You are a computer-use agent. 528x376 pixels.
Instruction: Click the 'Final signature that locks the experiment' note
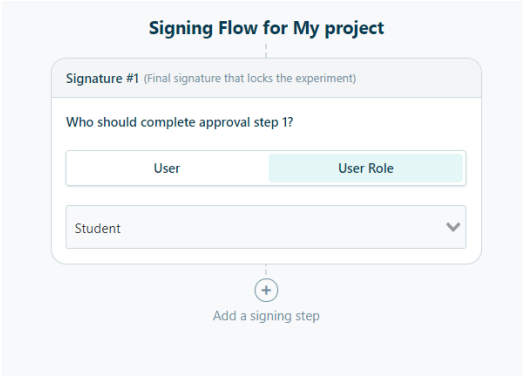[250, 78]
